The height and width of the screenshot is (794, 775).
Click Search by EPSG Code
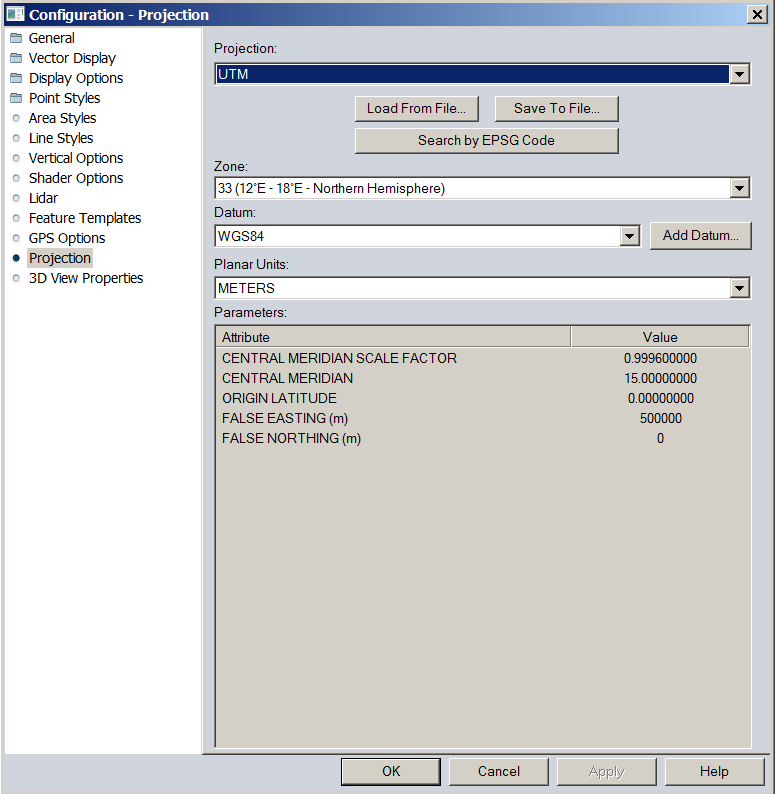point(486,141)
